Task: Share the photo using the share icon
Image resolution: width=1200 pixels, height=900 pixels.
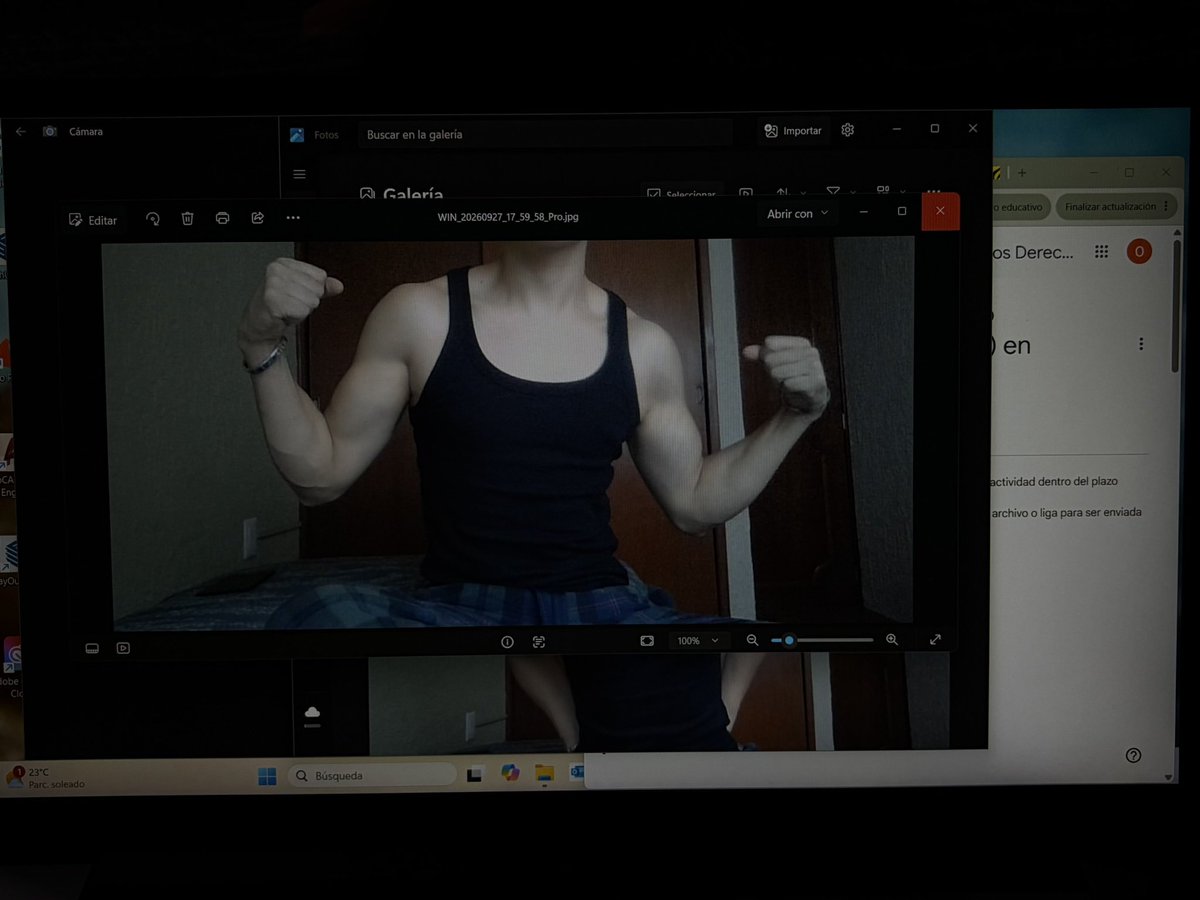Action: [x=257, y=217]
